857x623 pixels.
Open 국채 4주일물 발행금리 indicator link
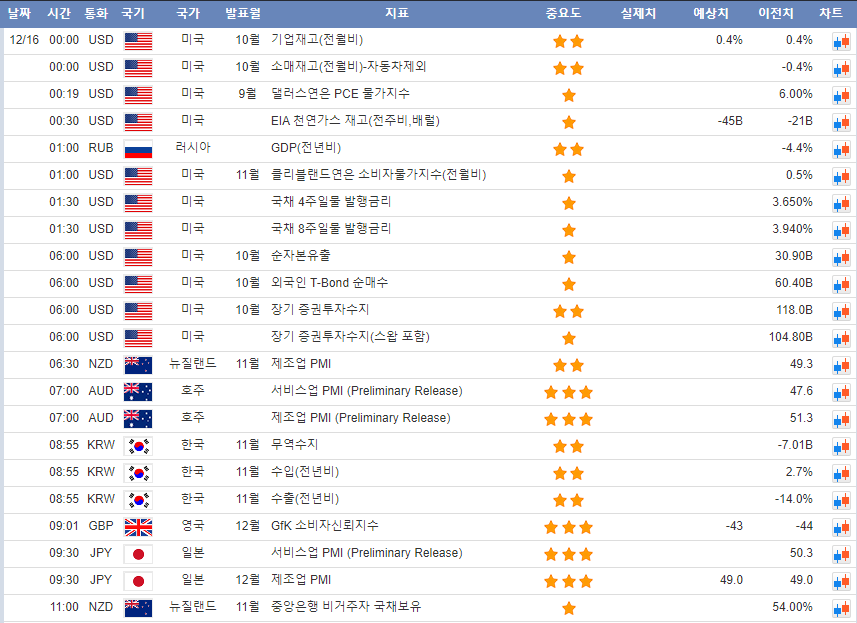click(x=331, y=202)
